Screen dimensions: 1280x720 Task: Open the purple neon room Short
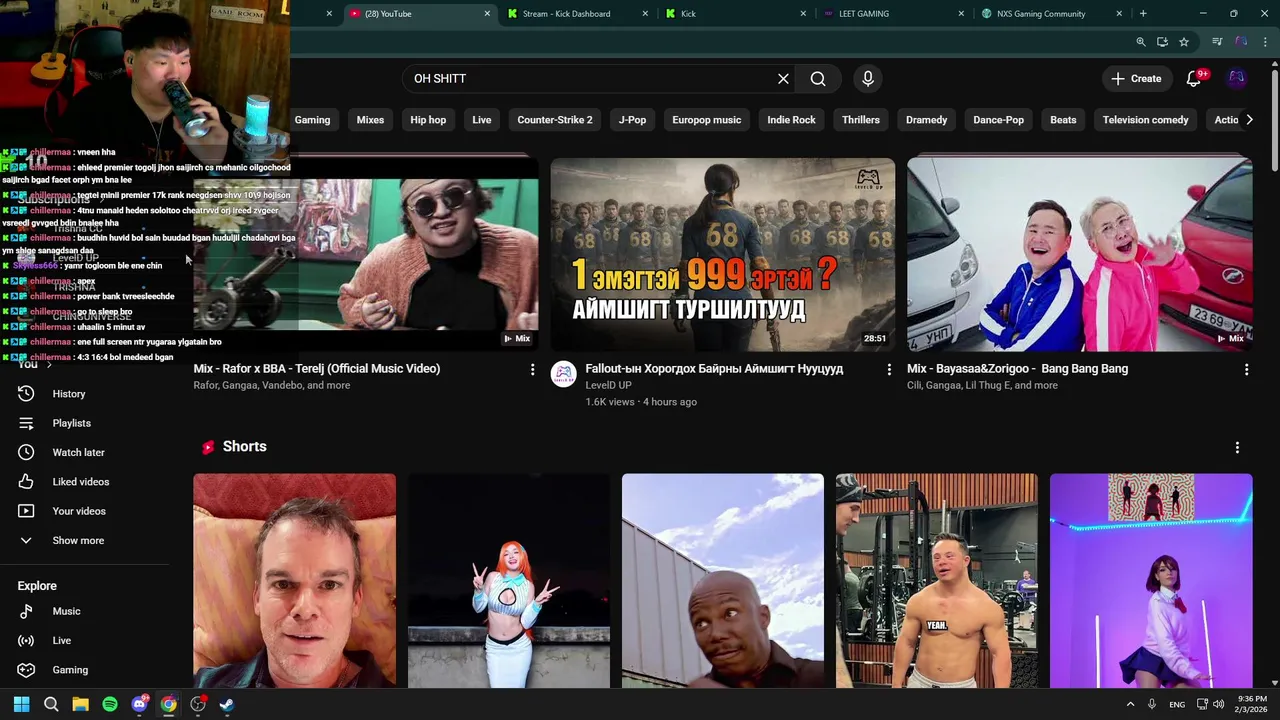pyautogui.click(x=1151, y=581)
